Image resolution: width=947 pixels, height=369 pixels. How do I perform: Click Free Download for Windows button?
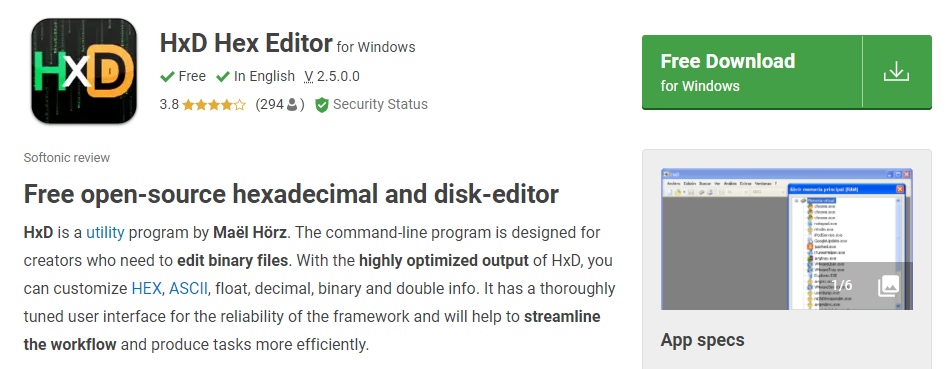coord(751,72)
